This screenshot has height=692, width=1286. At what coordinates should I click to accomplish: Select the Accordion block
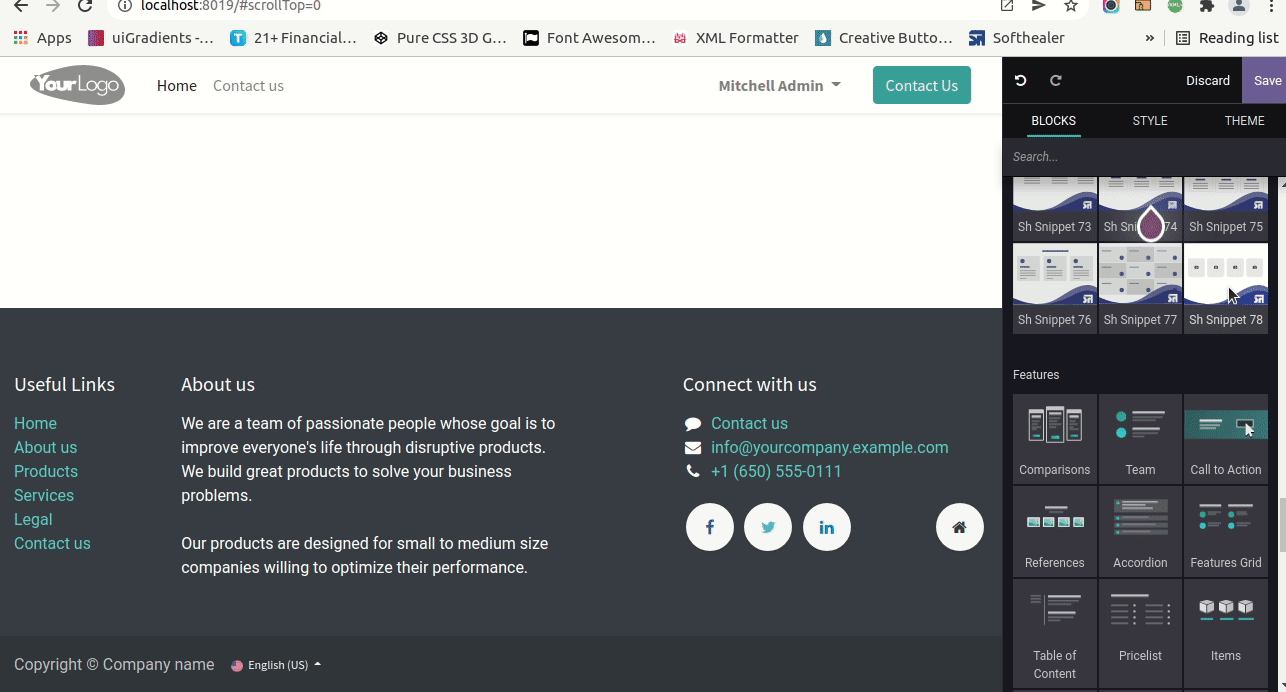click(1140, 532)
